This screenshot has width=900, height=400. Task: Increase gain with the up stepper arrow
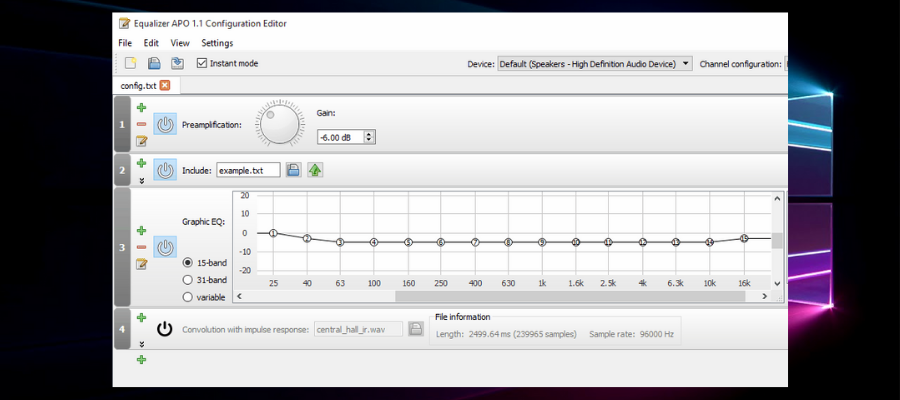tap(370, 134)
